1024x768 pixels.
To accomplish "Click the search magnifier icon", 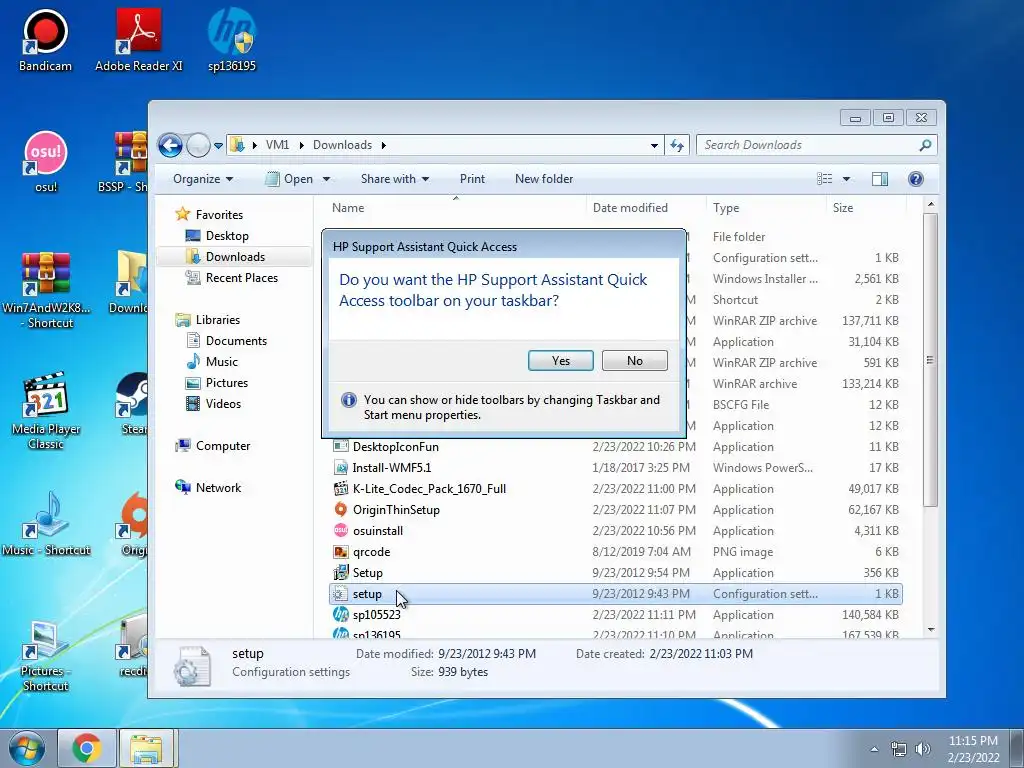I will tap(925, 145).
